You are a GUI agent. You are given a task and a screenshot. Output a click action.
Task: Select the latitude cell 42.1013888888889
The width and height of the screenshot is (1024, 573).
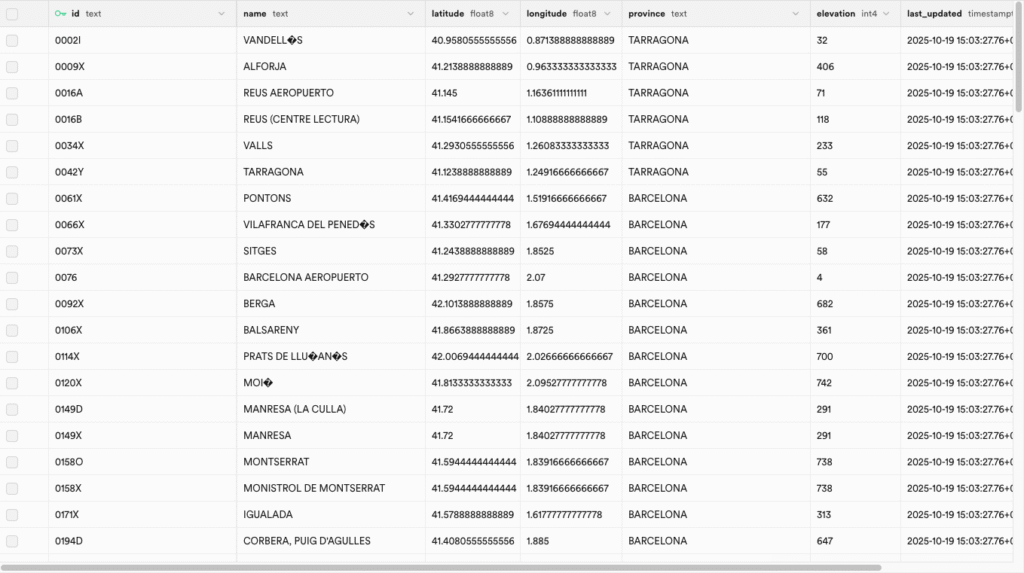pyautogui.click(x=473, y=304)
